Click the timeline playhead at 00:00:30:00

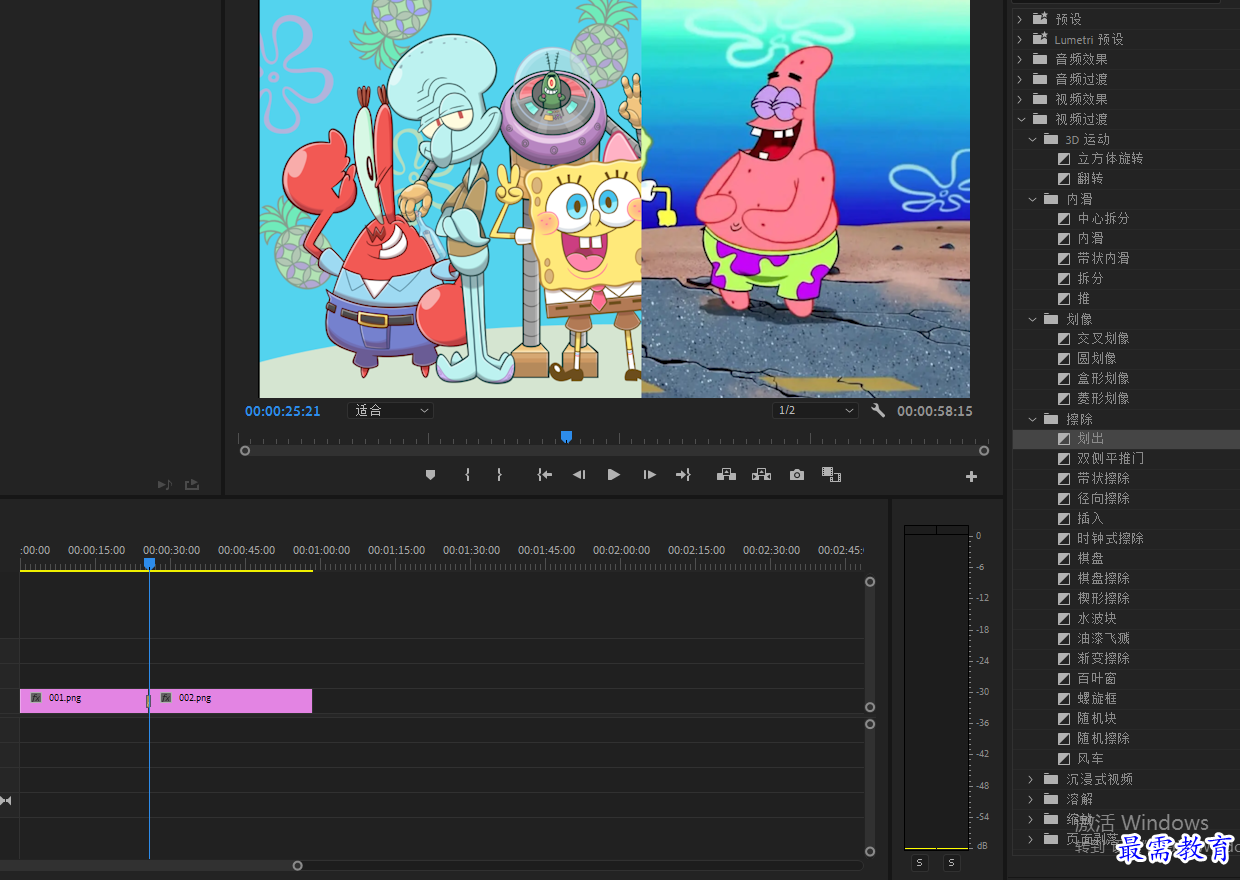149,563
